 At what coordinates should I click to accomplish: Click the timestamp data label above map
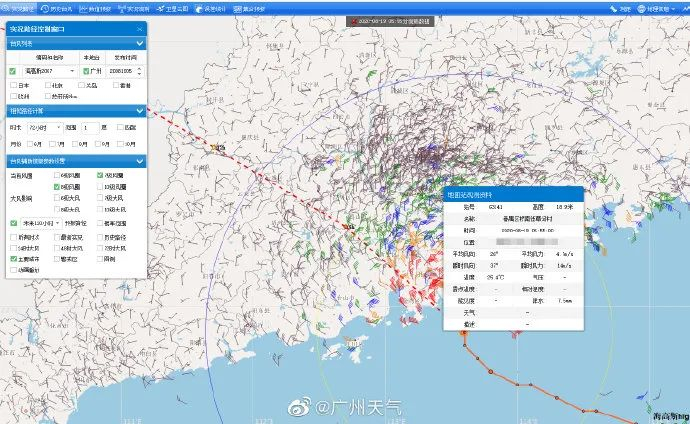click(395, 20)
